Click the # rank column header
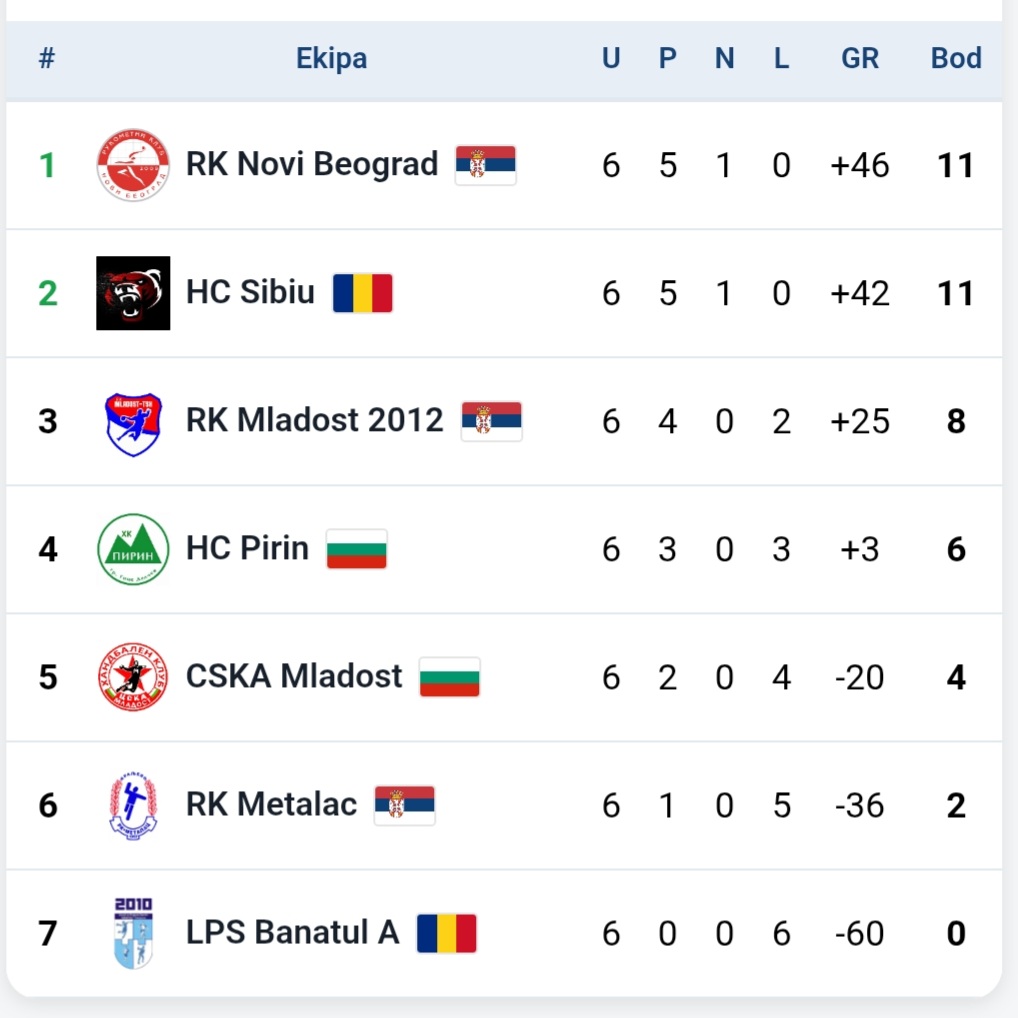Screen dimensions: 1018x1018 47,58
